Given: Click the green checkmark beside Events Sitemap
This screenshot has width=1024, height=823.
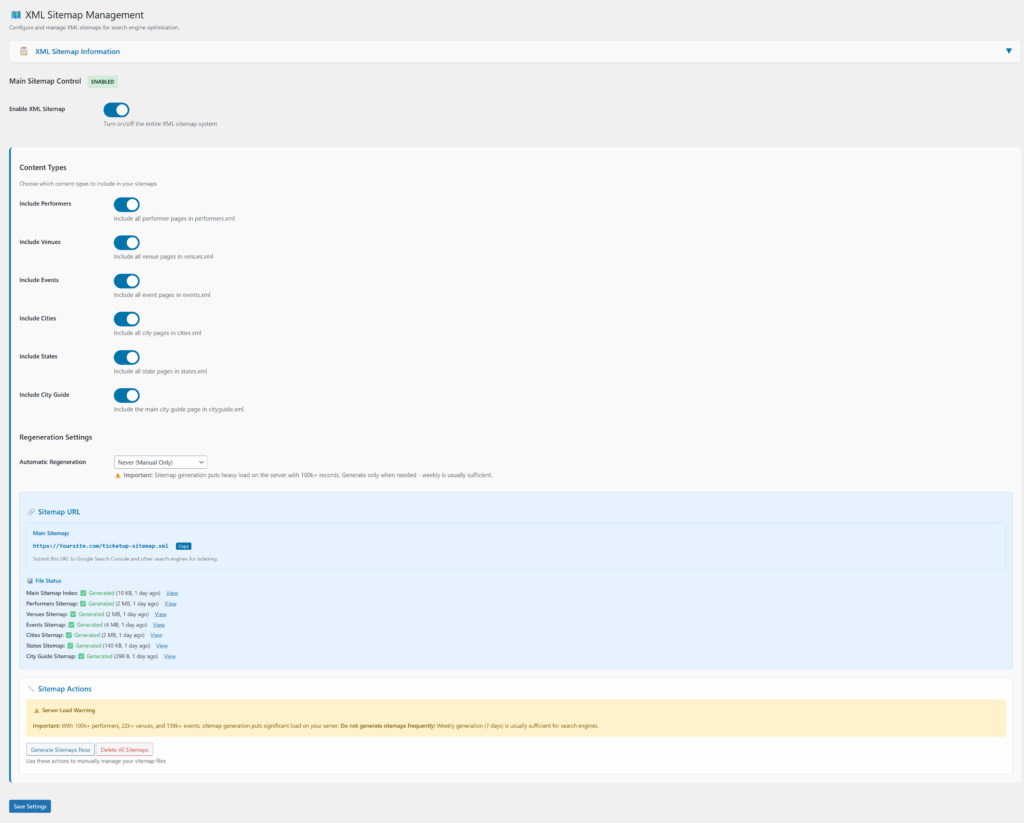Looking at the screenshot, I should pyautogui.click(x=71, y=624).
